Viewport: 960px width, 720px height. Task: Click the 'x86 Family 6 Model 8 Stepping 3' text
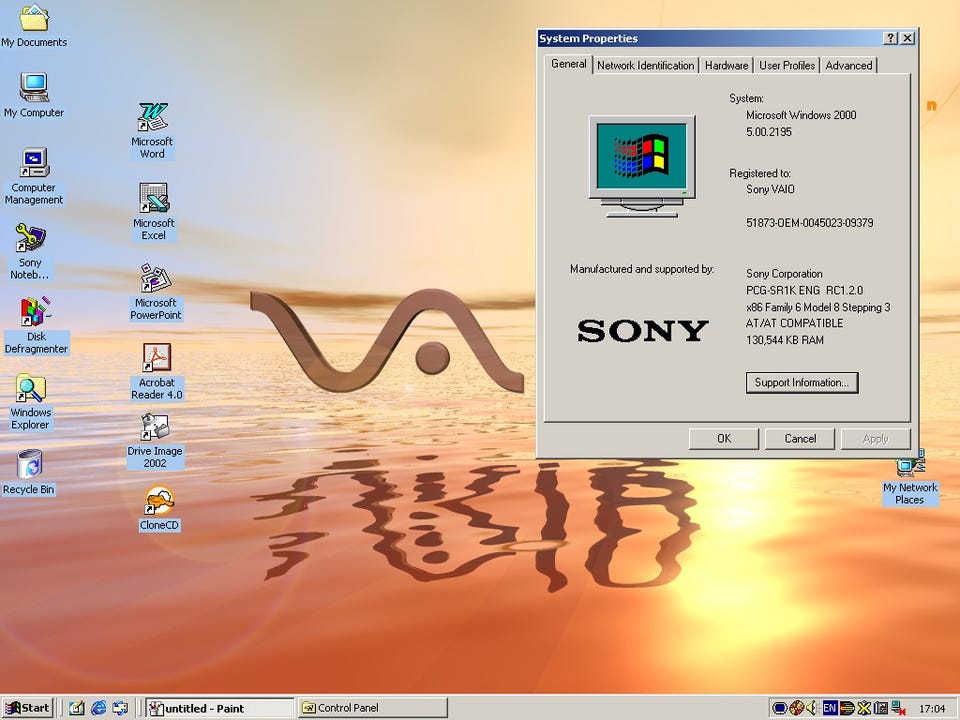coord(818,307)
